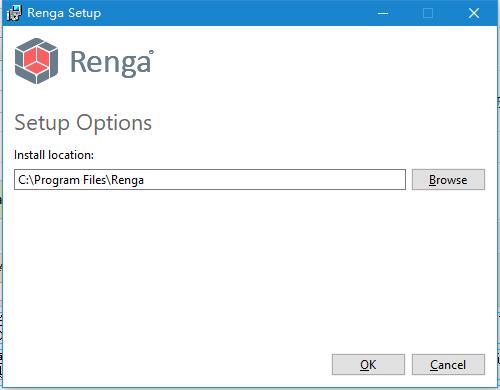The width and height of the screenshot is (500, 390).
Task: Click the registered trademark symbol beside Renga
Action: pyautogui.click(x=151, y=52)
